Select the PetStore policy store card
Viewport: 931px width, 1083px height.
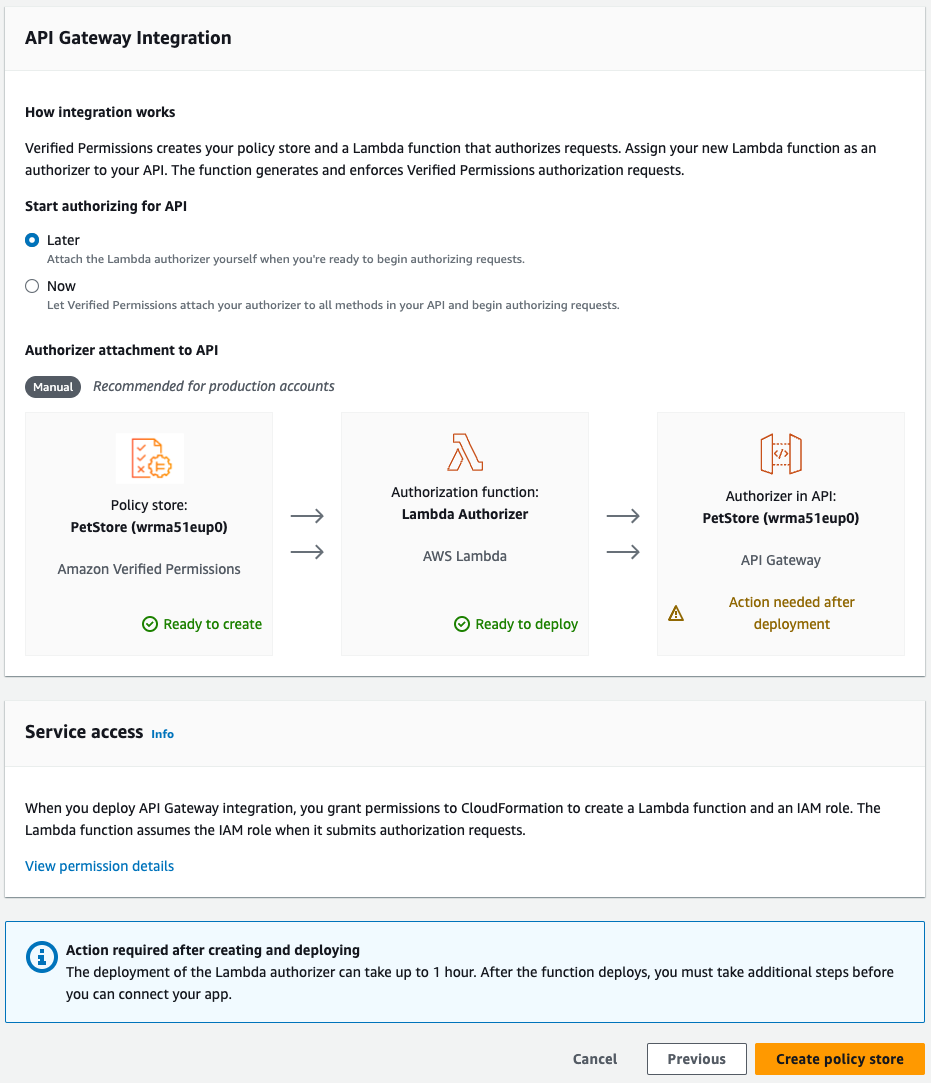point(148,533)
